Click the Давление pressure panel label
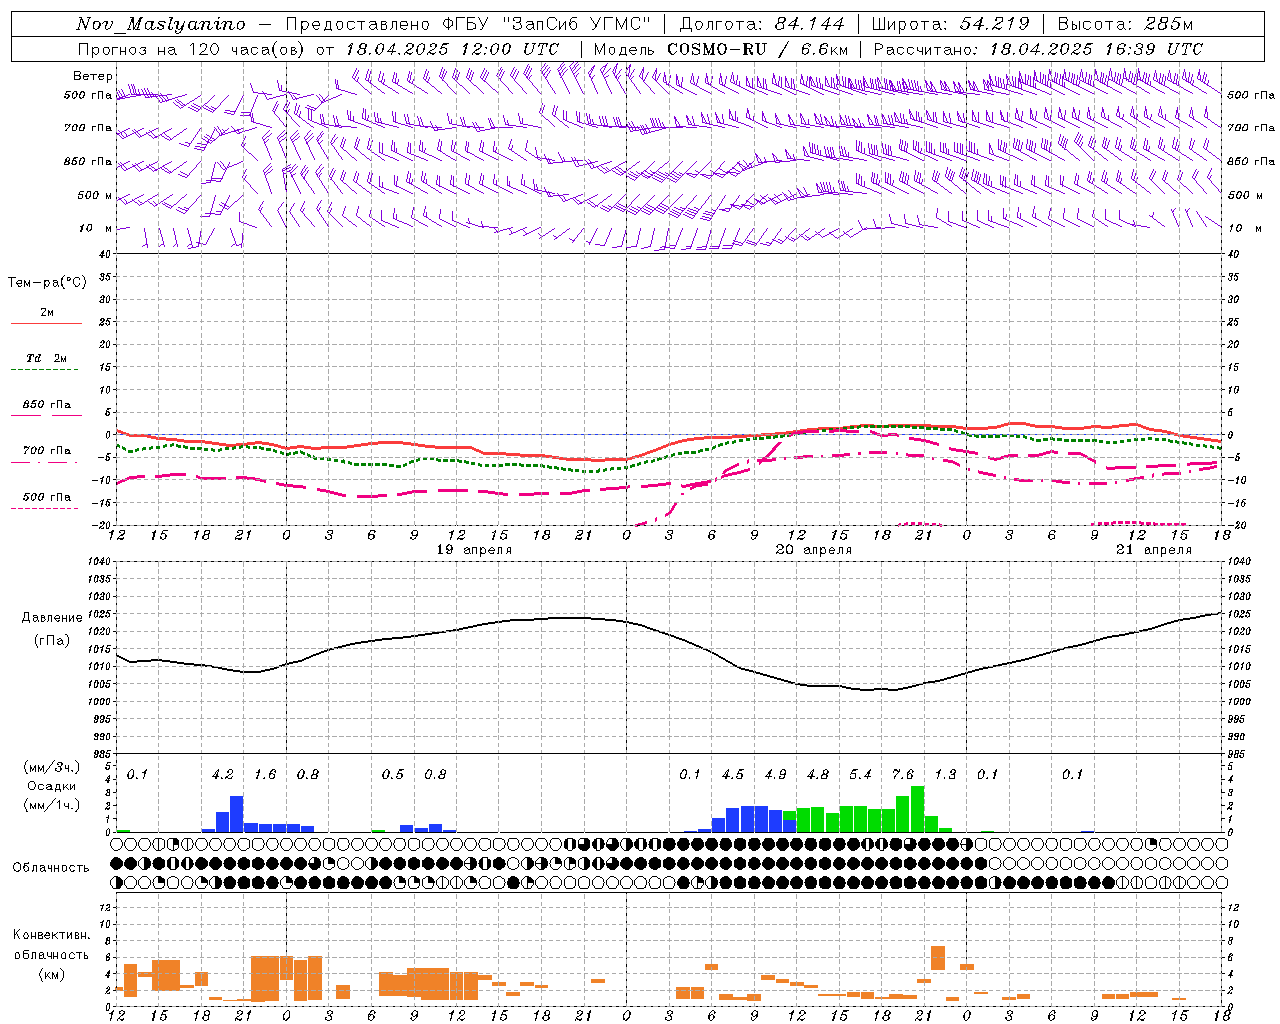 (52, 618)
